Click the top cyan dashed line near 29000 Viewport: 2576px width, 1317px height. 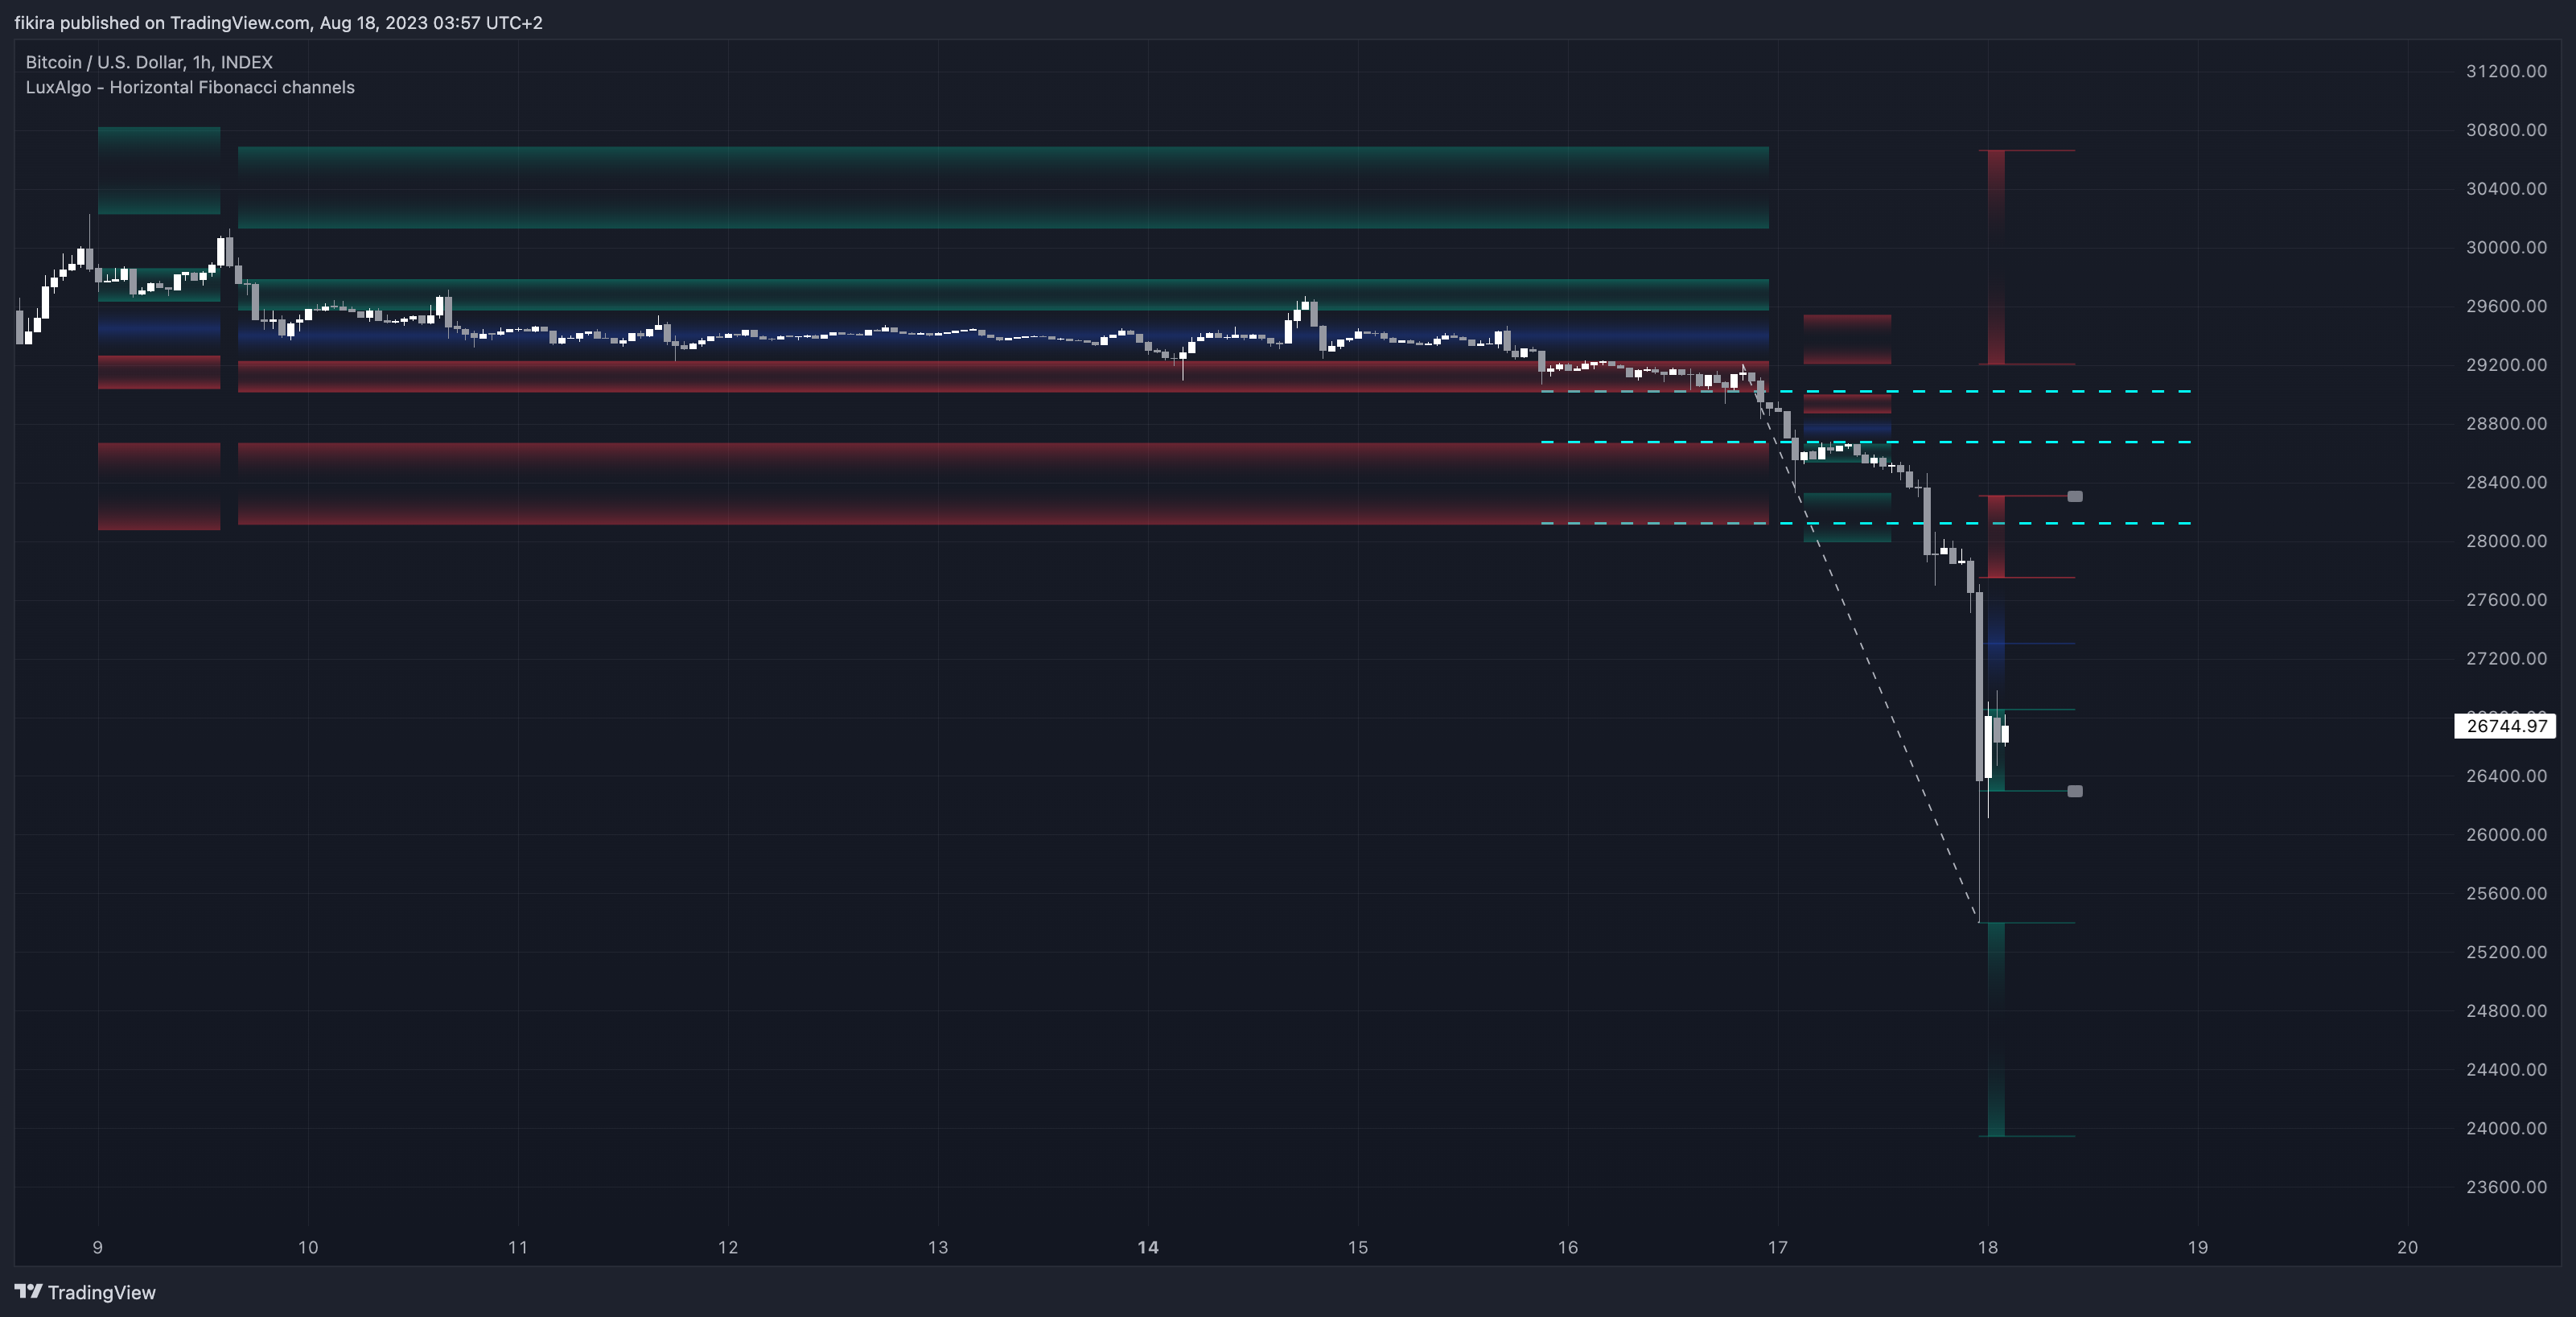(x=1867, y=391)
